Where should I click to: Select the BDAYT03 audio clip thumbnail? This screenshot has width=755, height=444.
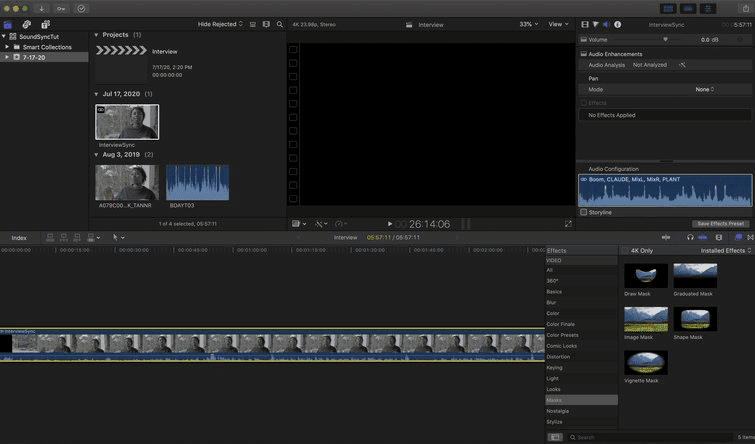pyautogui.click(x=197, y=183)
